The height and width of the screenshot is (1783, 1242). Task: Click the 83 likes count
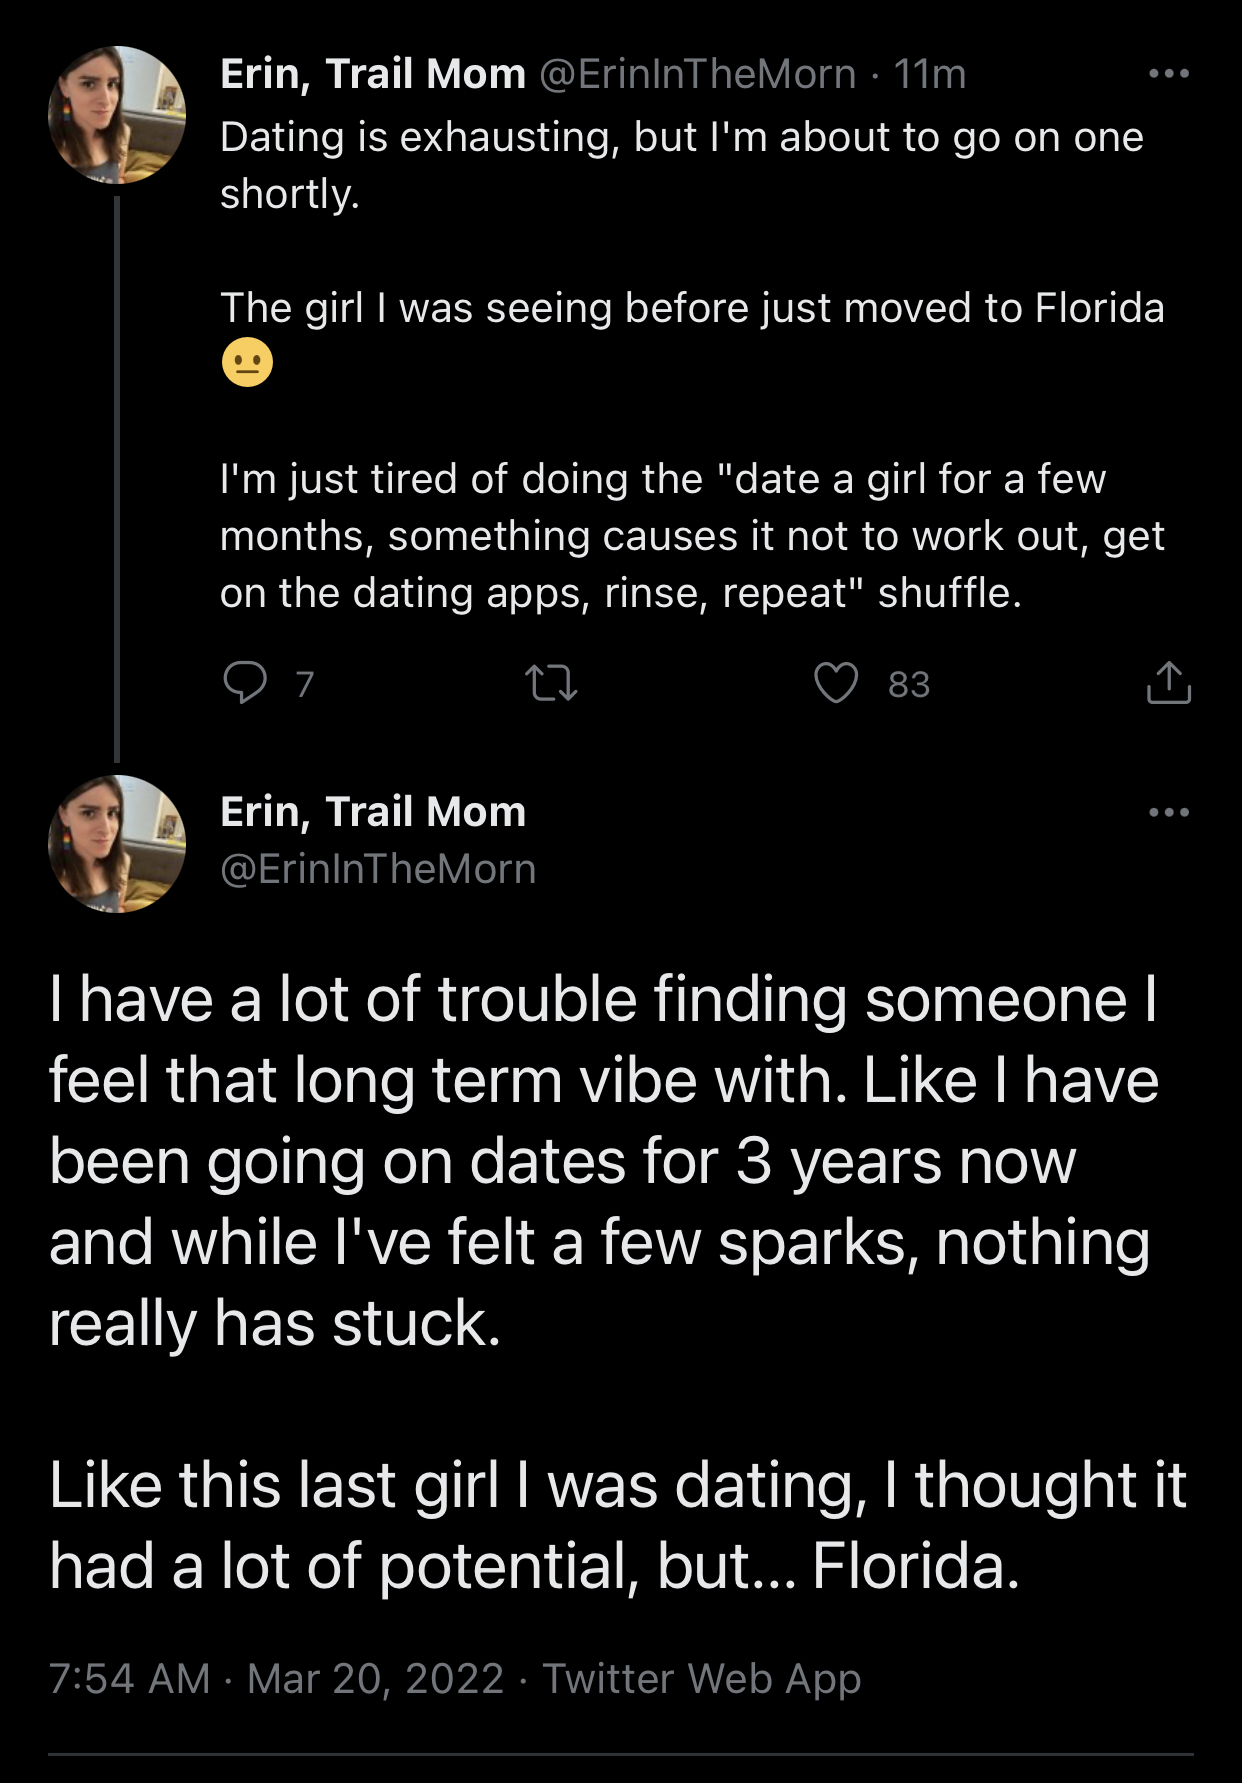tap(909, 685)
